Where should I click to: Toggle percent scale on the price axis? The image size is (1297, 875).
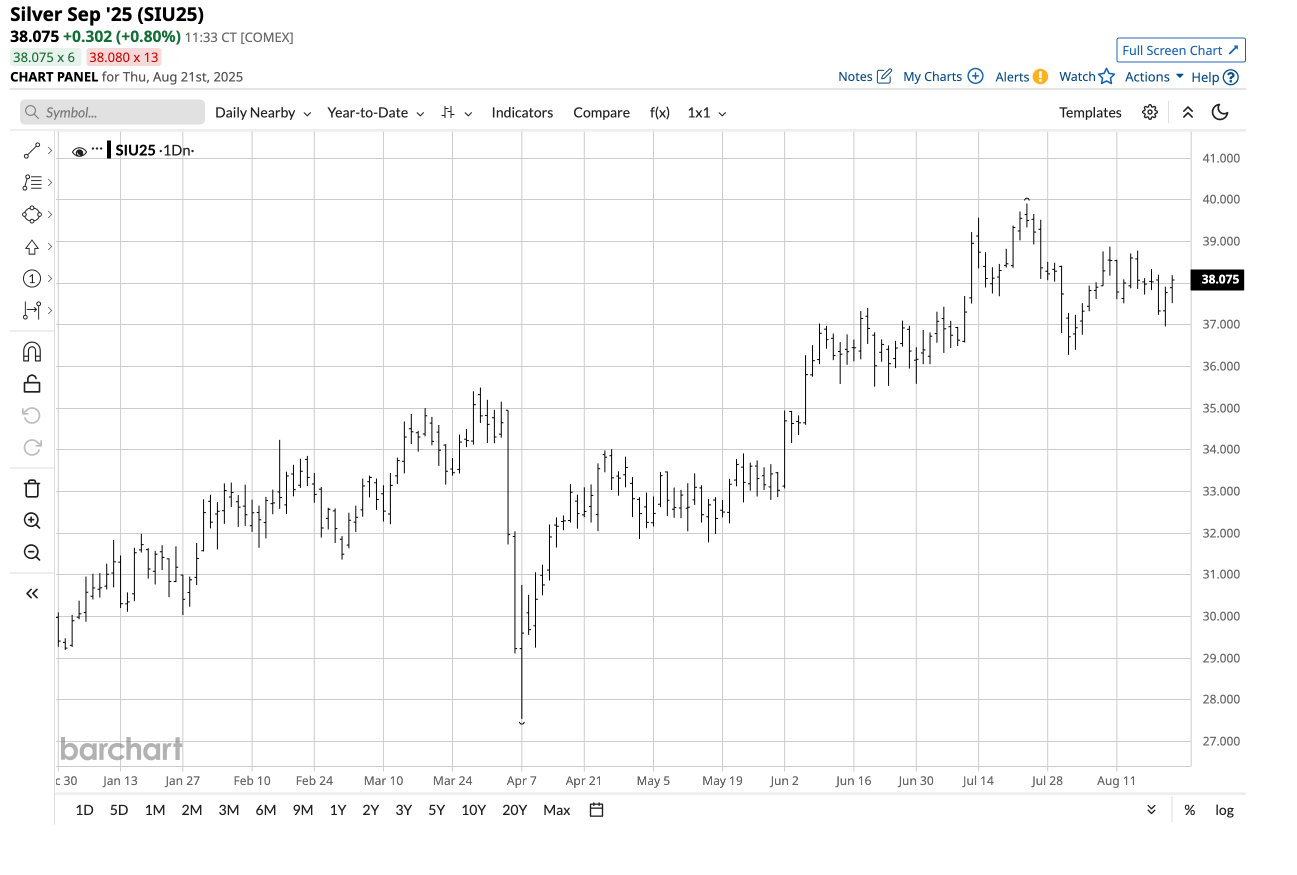coord(1189,810)
